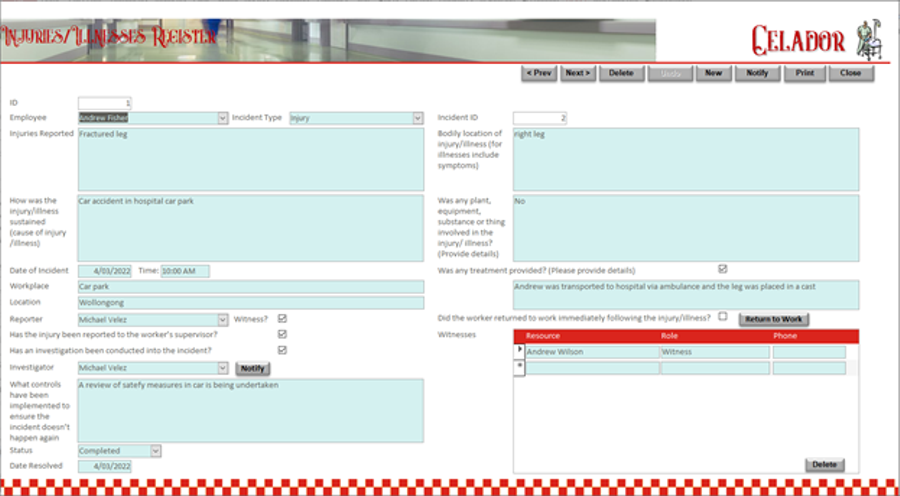Image resolution: width=900 pixels, height=496 pixels.
Task: Expand the Incident Type dropdown
Action: click(417, 118)
